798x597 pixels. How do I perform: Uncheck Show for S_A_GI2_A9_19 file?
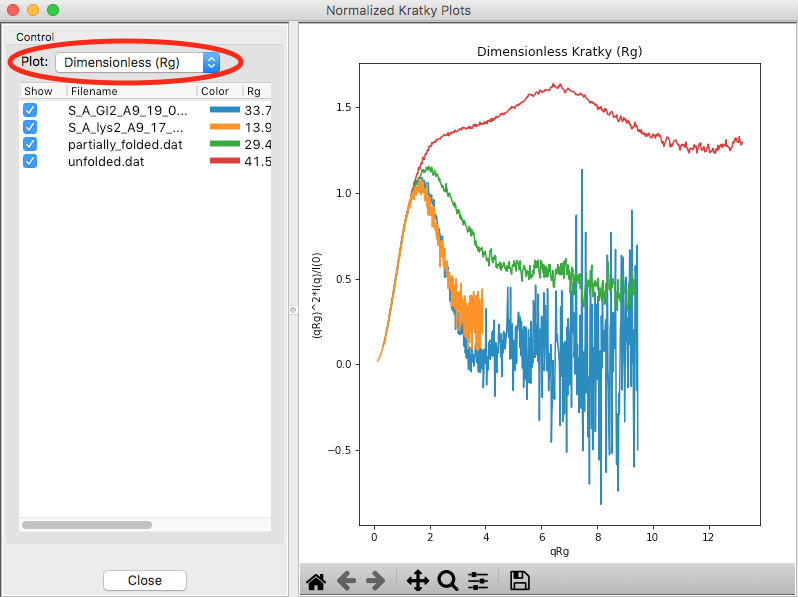coord(30,110)
